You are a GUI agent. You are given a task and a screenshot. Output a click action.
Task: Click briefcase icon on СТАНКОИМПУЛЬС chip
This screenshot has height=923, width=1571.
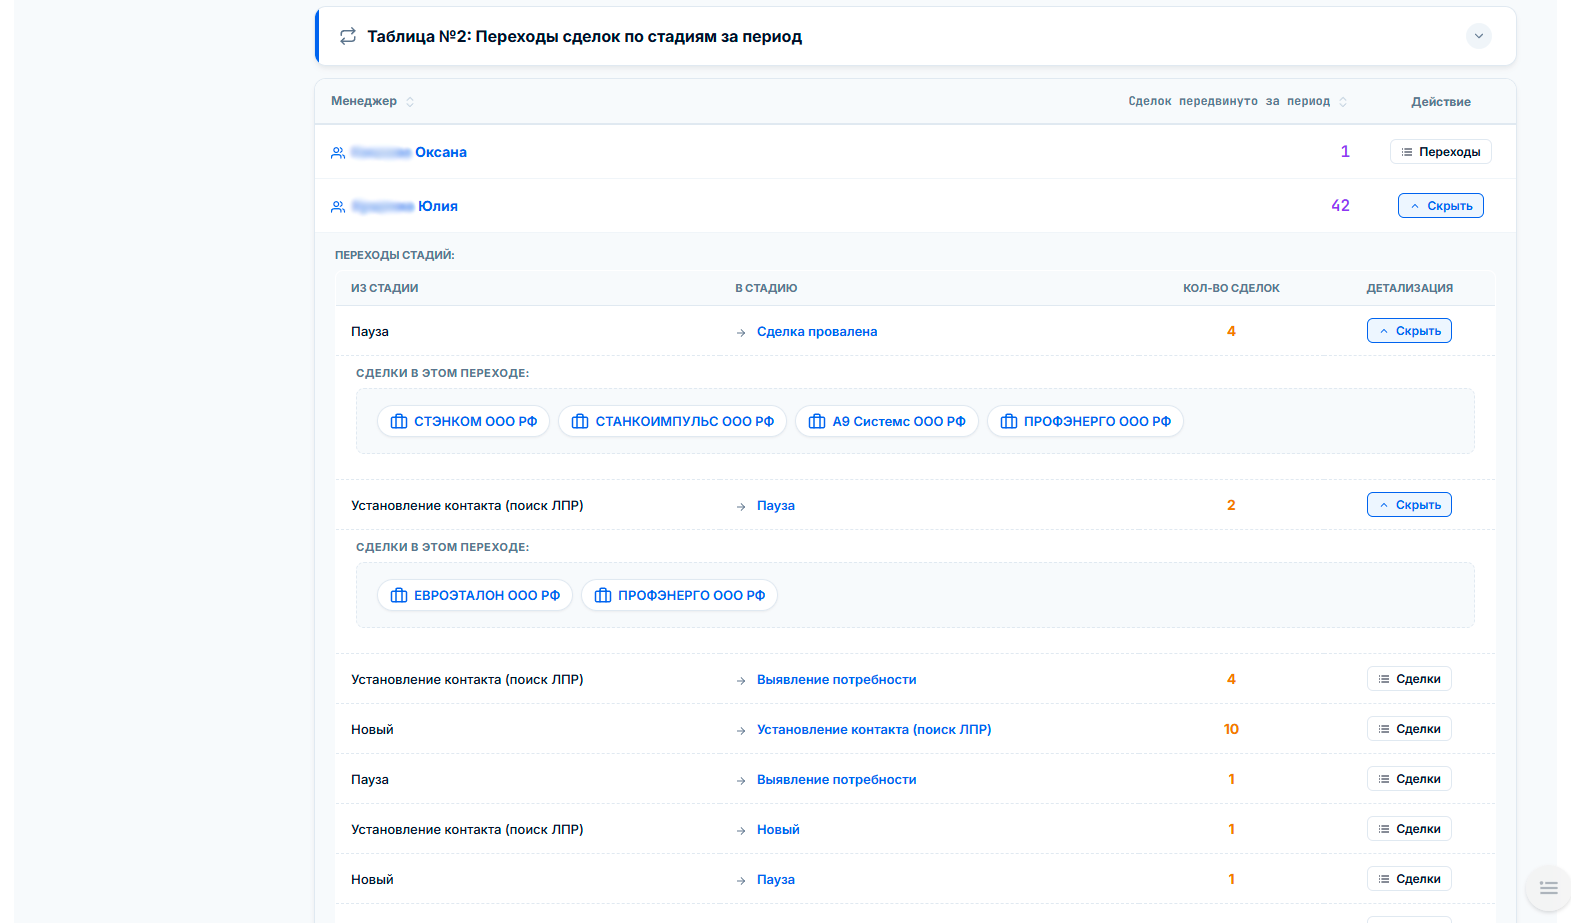pos(580,422)
